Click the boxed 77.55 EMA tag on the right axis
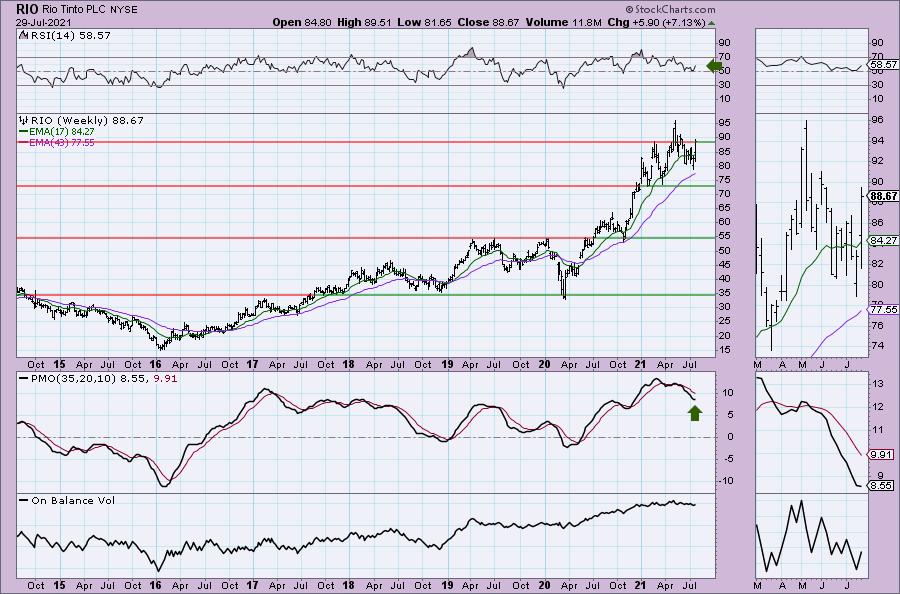This screenshot has width=900, height=594. [884, 309]
